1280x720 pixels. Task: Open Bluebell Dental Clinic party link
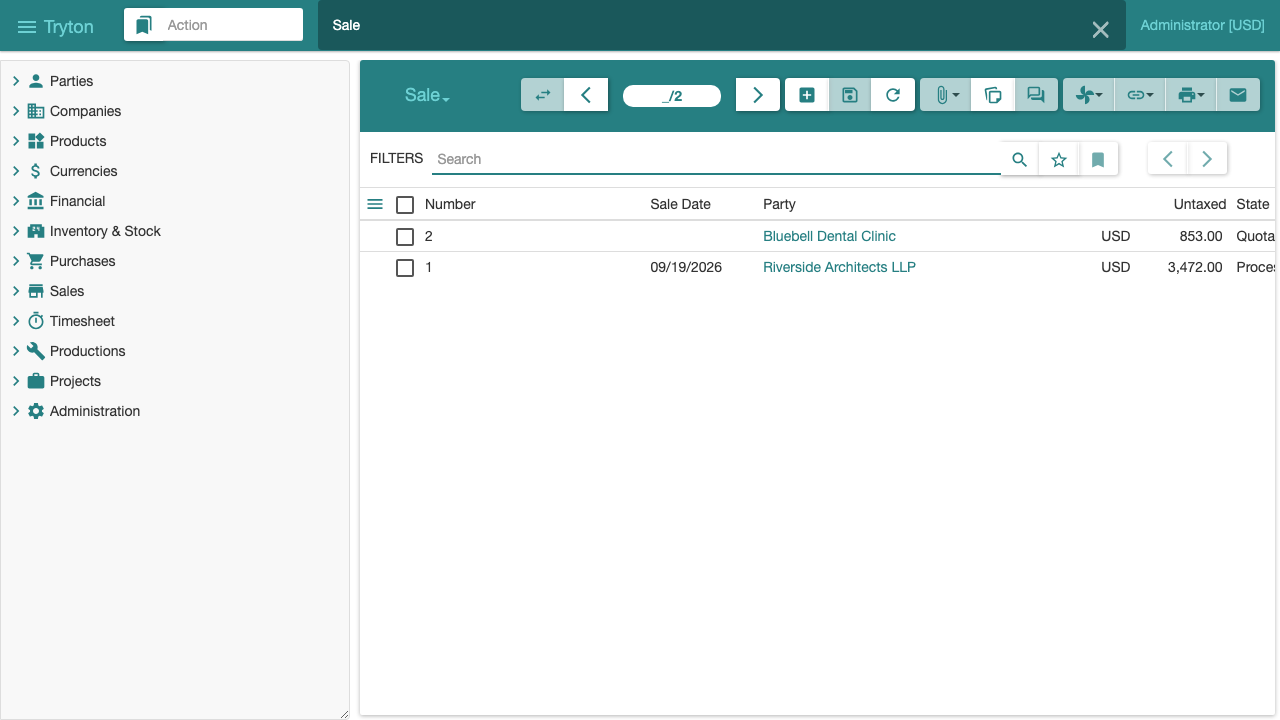tap(829, 236)
